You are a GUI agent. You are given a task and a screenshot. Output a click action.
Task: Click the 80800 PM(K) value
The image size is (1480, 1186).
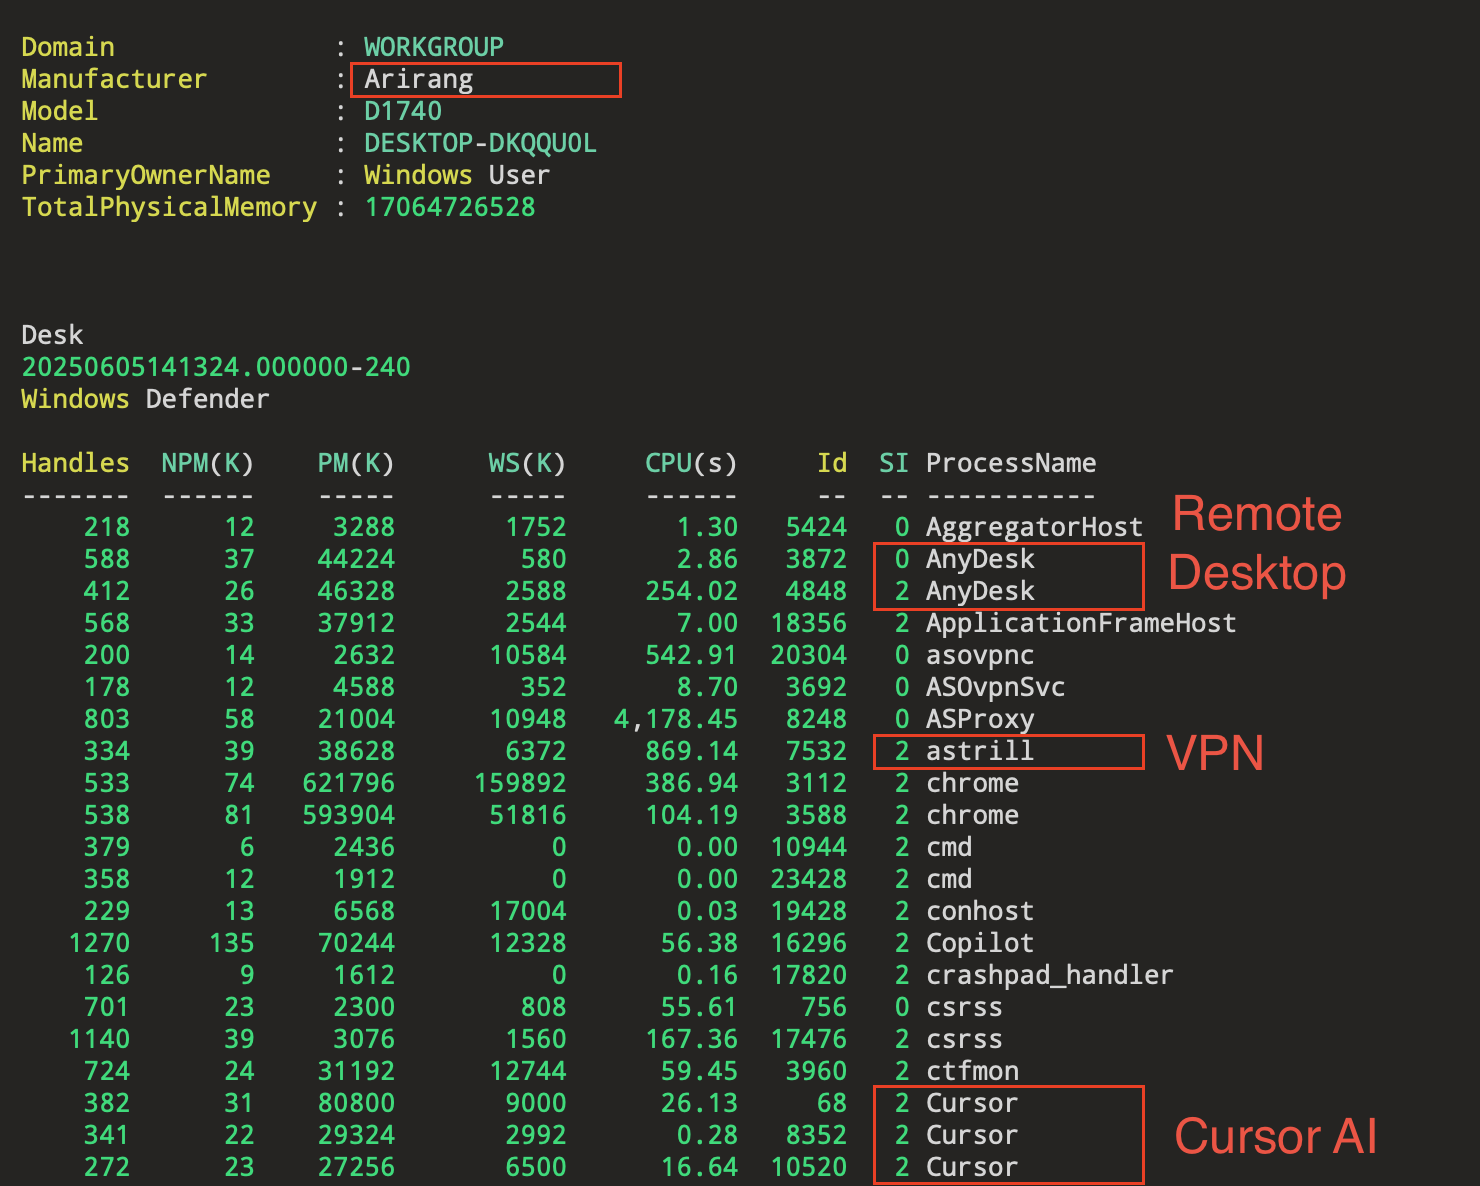[356, 1103]
